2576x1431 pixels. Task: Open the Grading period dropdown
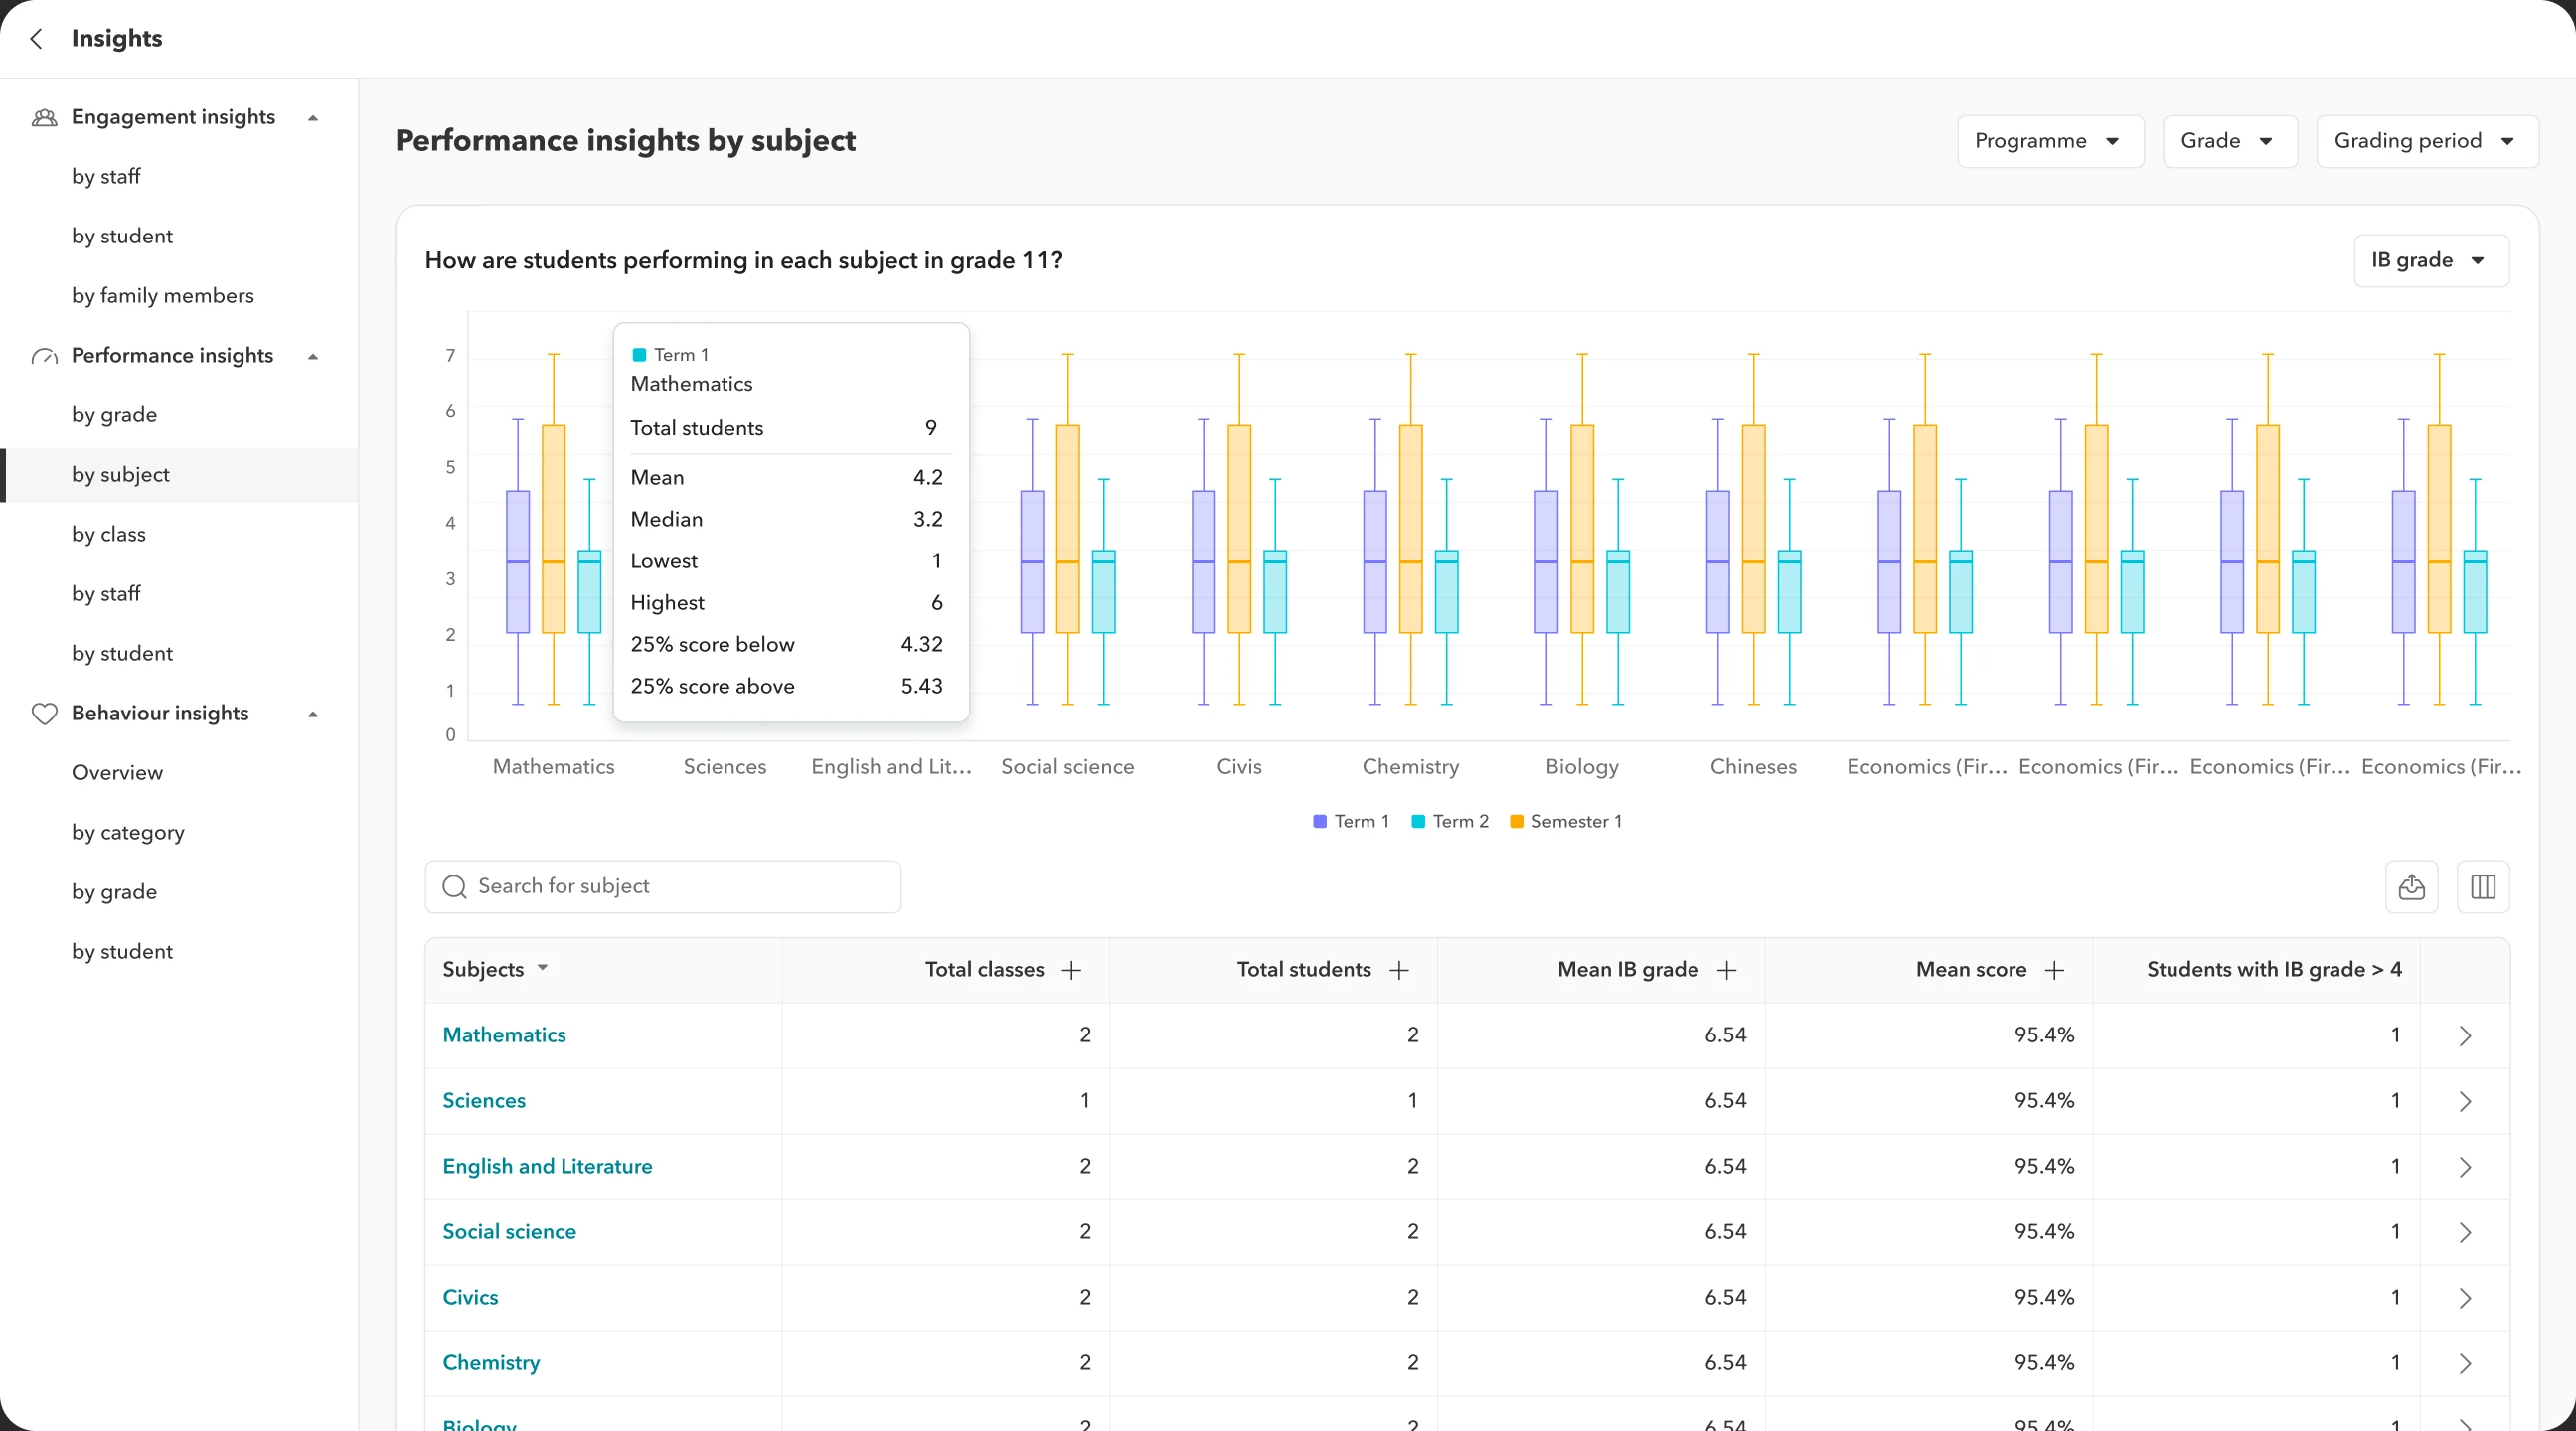coord(2427,141)
